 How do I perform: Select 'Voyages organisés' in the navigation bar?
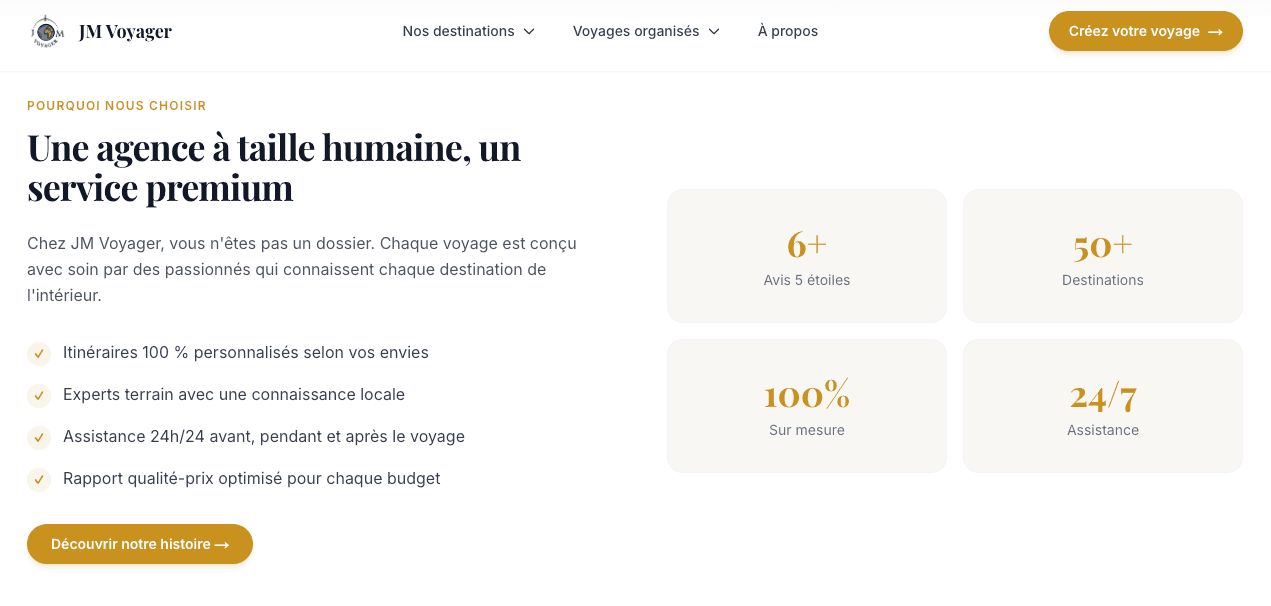click(x=636, y=31)
